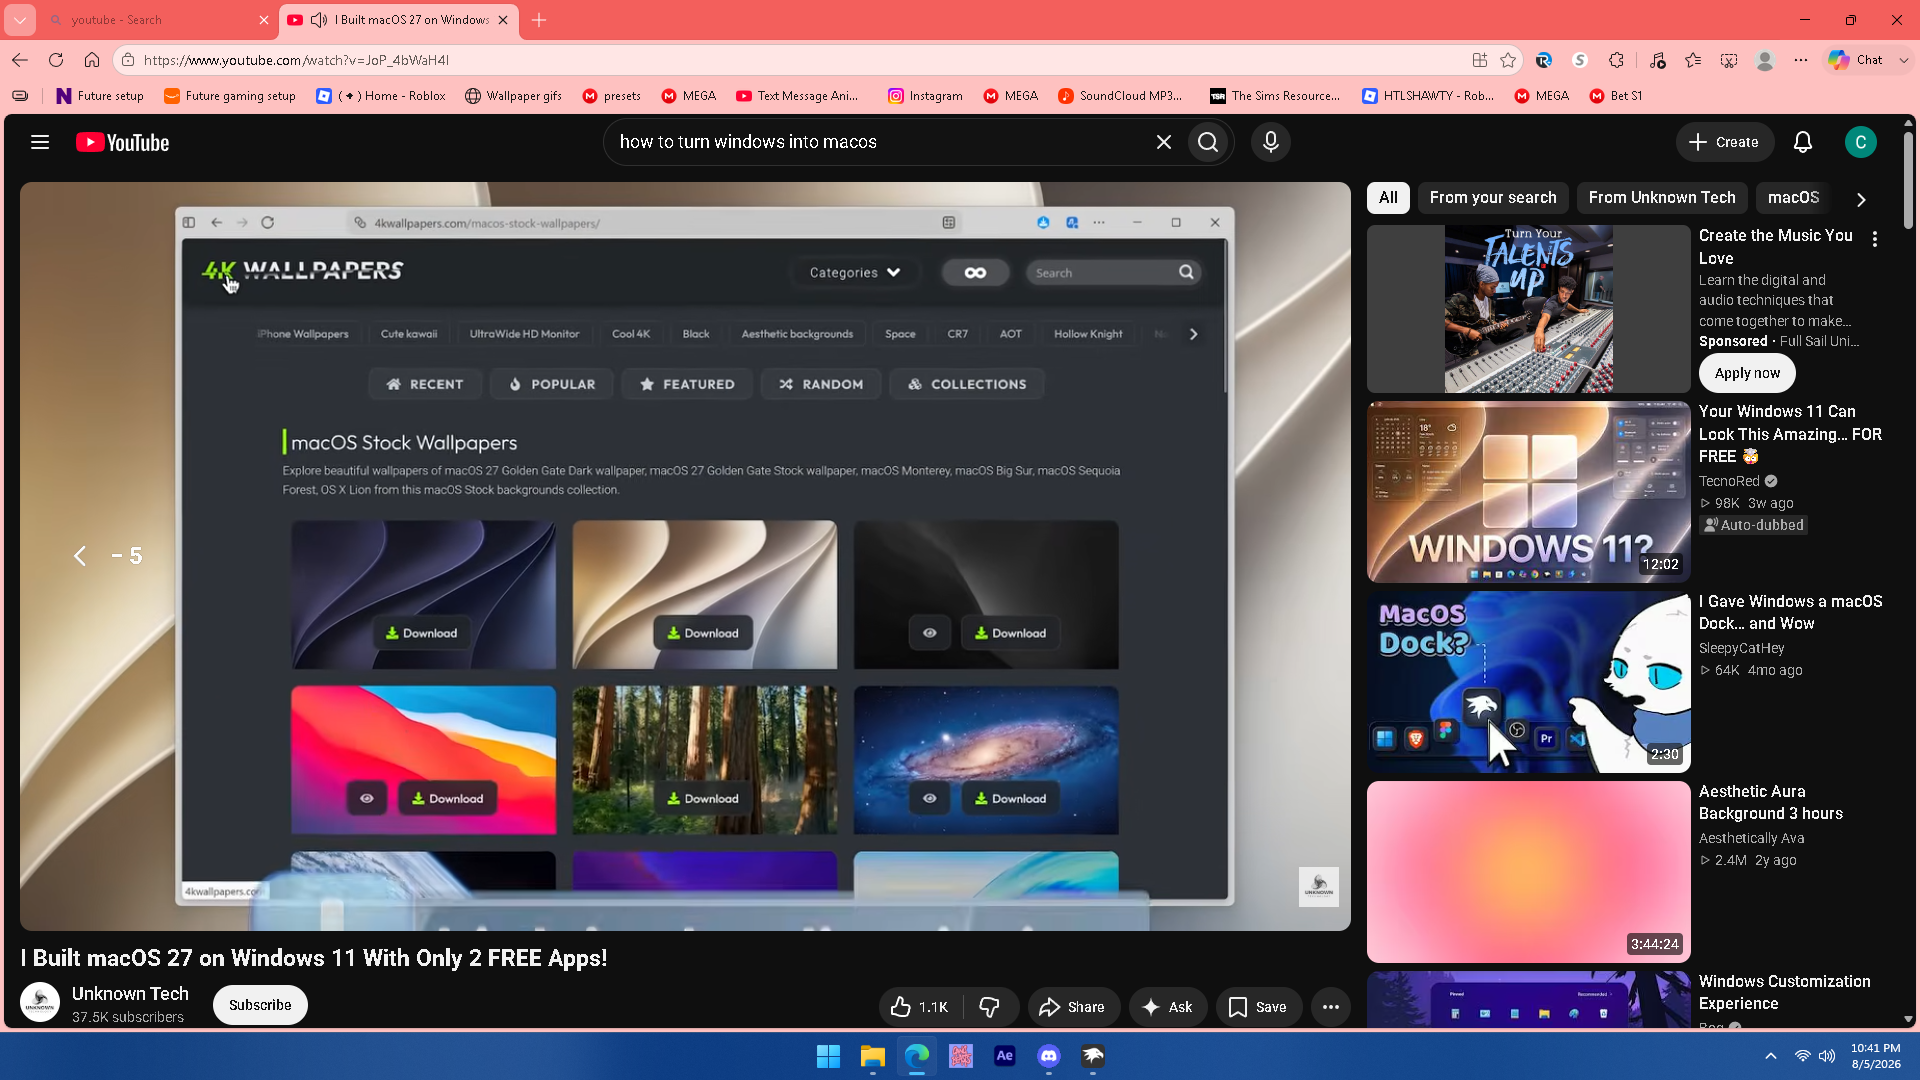1920x1080 pixels.
Task: Click the Ask button
Action: pos(1168,1007)
